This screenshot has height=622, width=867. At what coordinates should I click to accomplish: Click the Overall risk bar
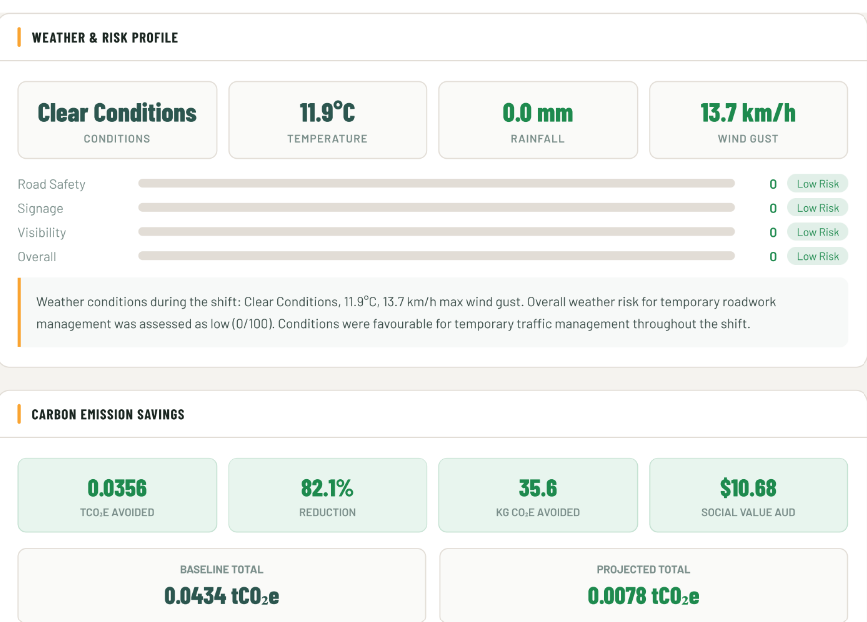tap(436, 256)
